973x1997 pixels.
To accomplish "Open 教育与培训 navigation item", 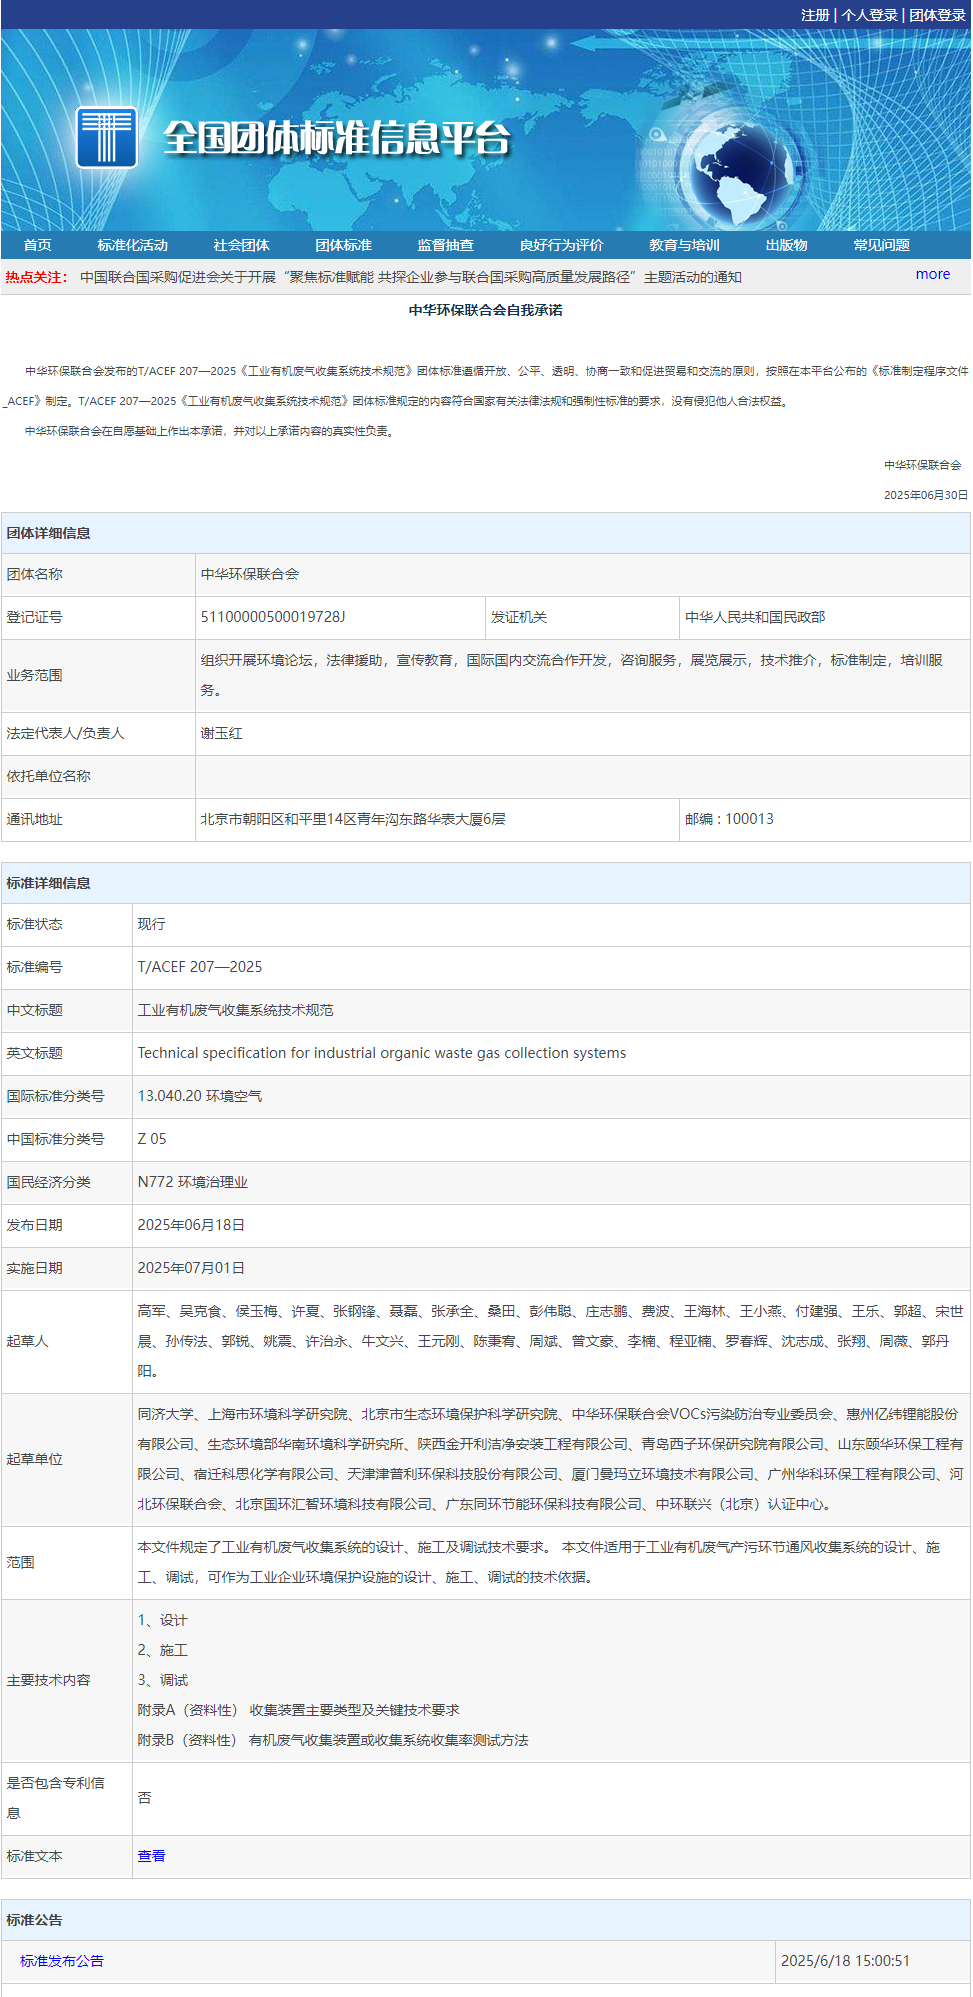I will 684,245.
